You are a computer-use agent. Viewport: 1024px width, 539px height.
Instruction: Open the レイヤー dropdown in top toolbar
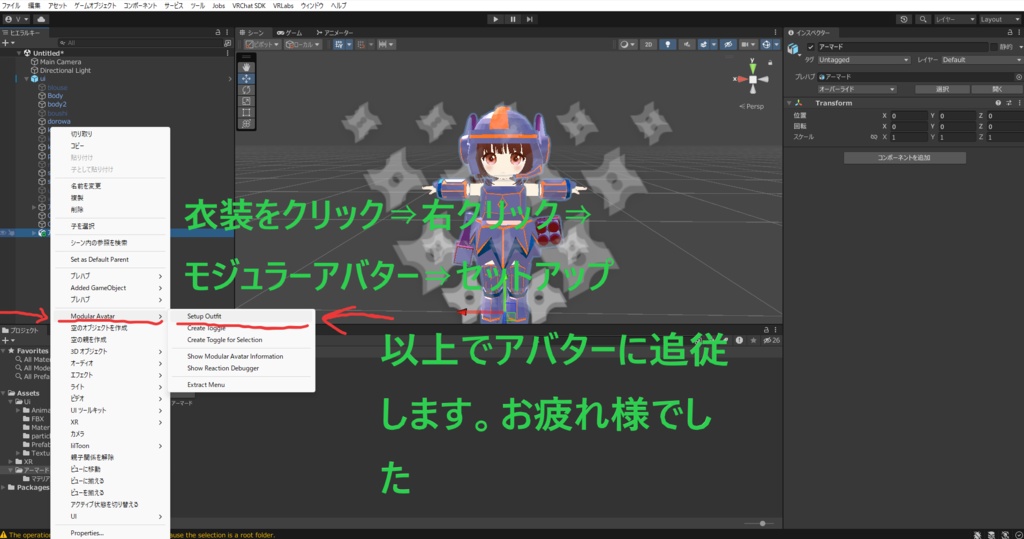[x=955, y=19]
